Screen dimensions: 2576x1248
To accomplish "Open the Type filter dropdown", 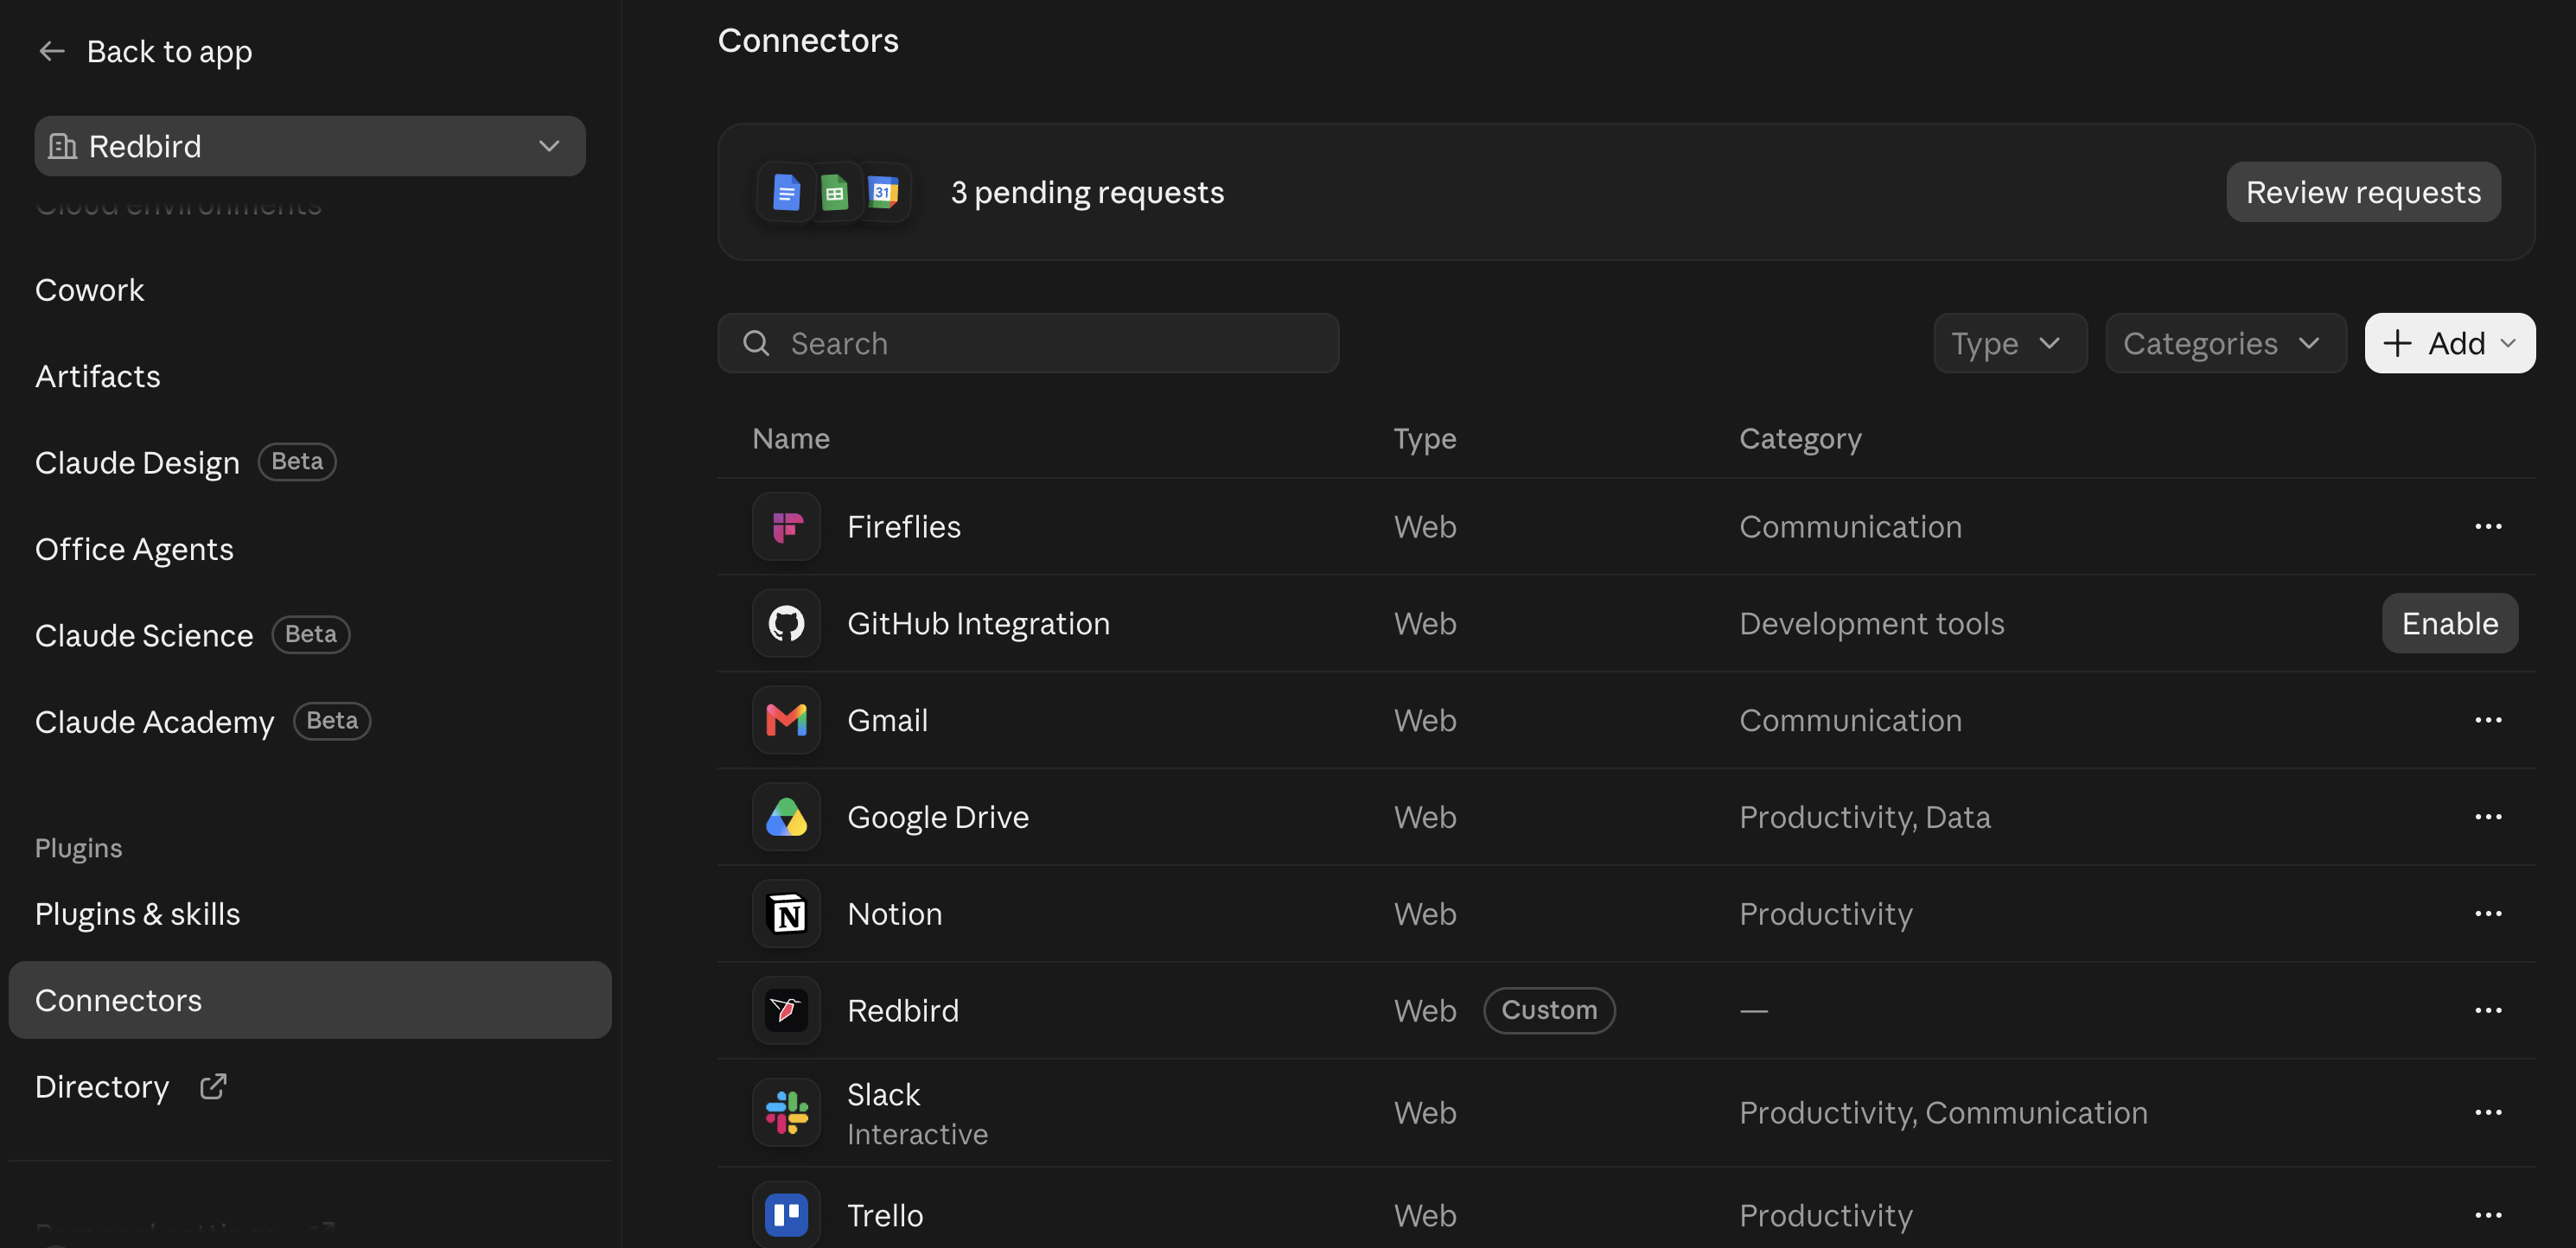I will (x=2010, y=343).
